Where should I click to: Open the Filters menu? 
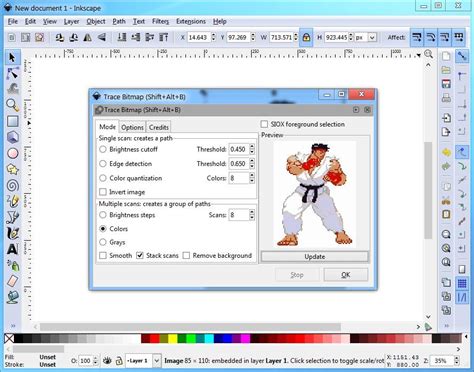(x=160, y=21)
